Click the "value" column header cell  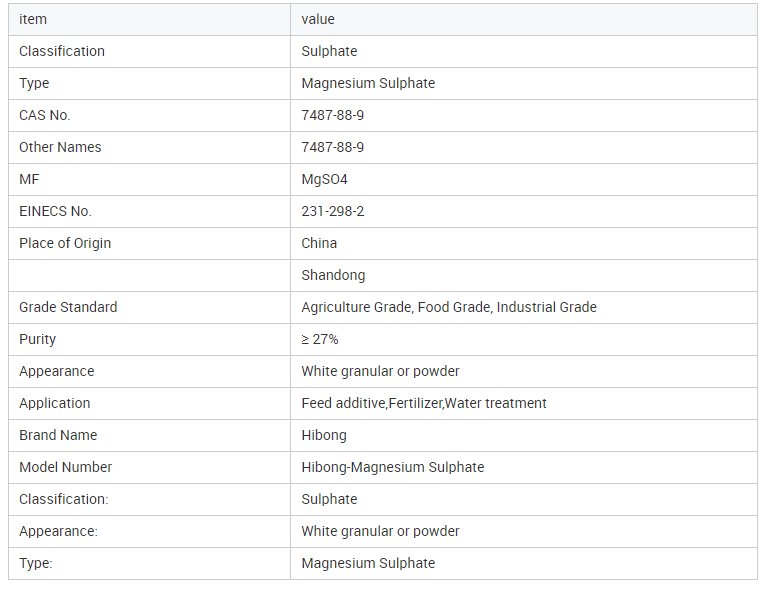click(318, 19)
